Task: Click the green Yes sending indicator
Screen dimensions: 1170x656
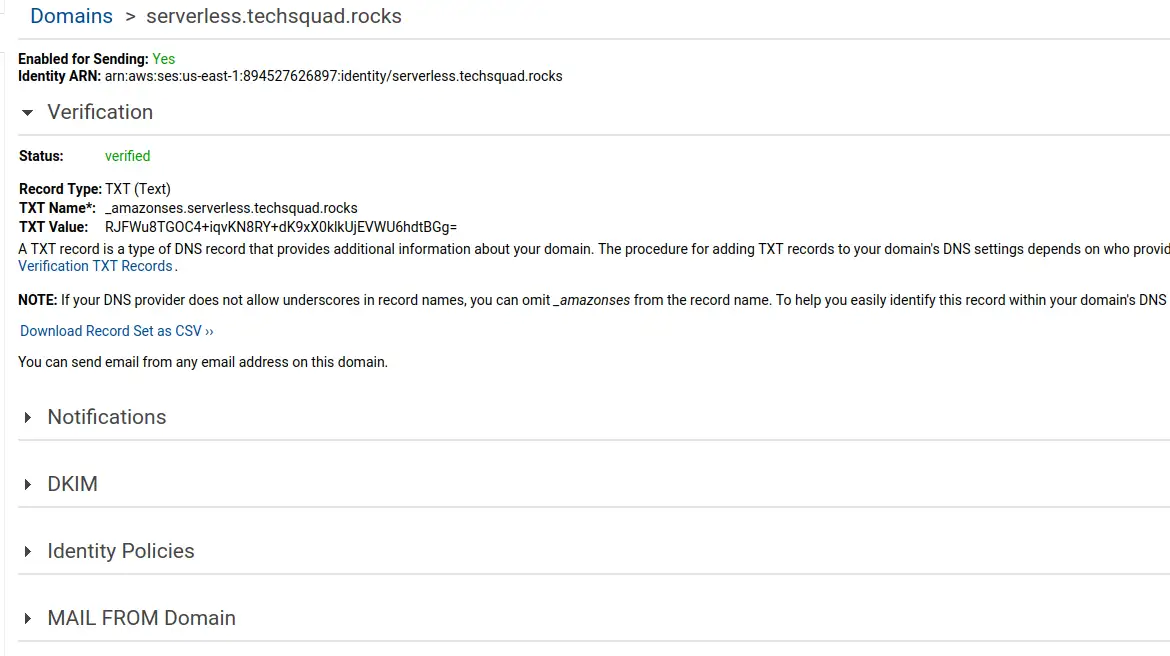Action: [163, 59]
